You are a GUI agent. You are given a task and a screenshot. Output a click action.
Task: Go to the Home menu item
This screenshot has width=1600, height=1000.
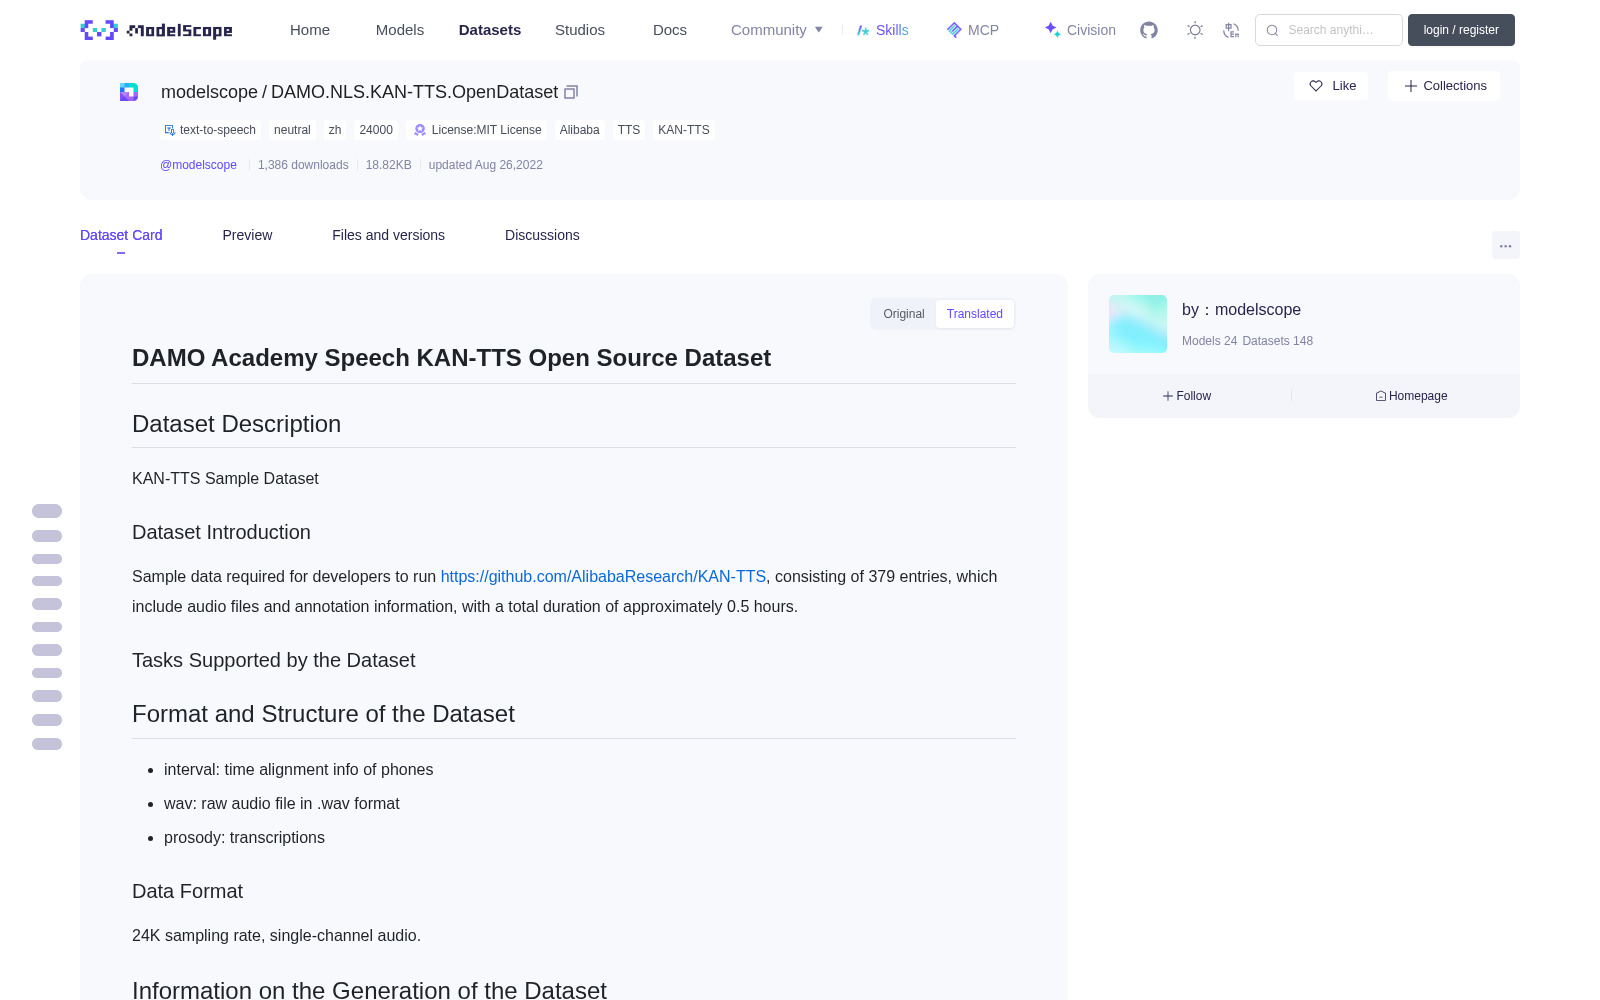point(310,30)
